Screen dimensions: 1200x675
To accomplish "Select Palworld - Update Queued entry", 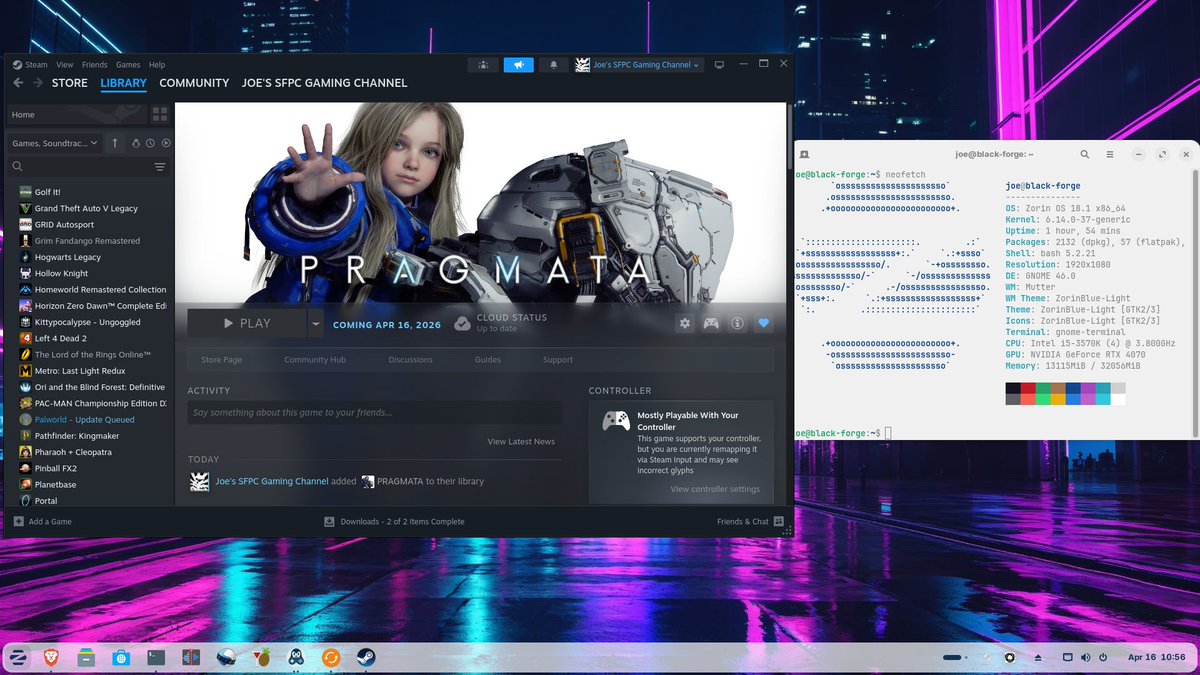I will (78, 419).
